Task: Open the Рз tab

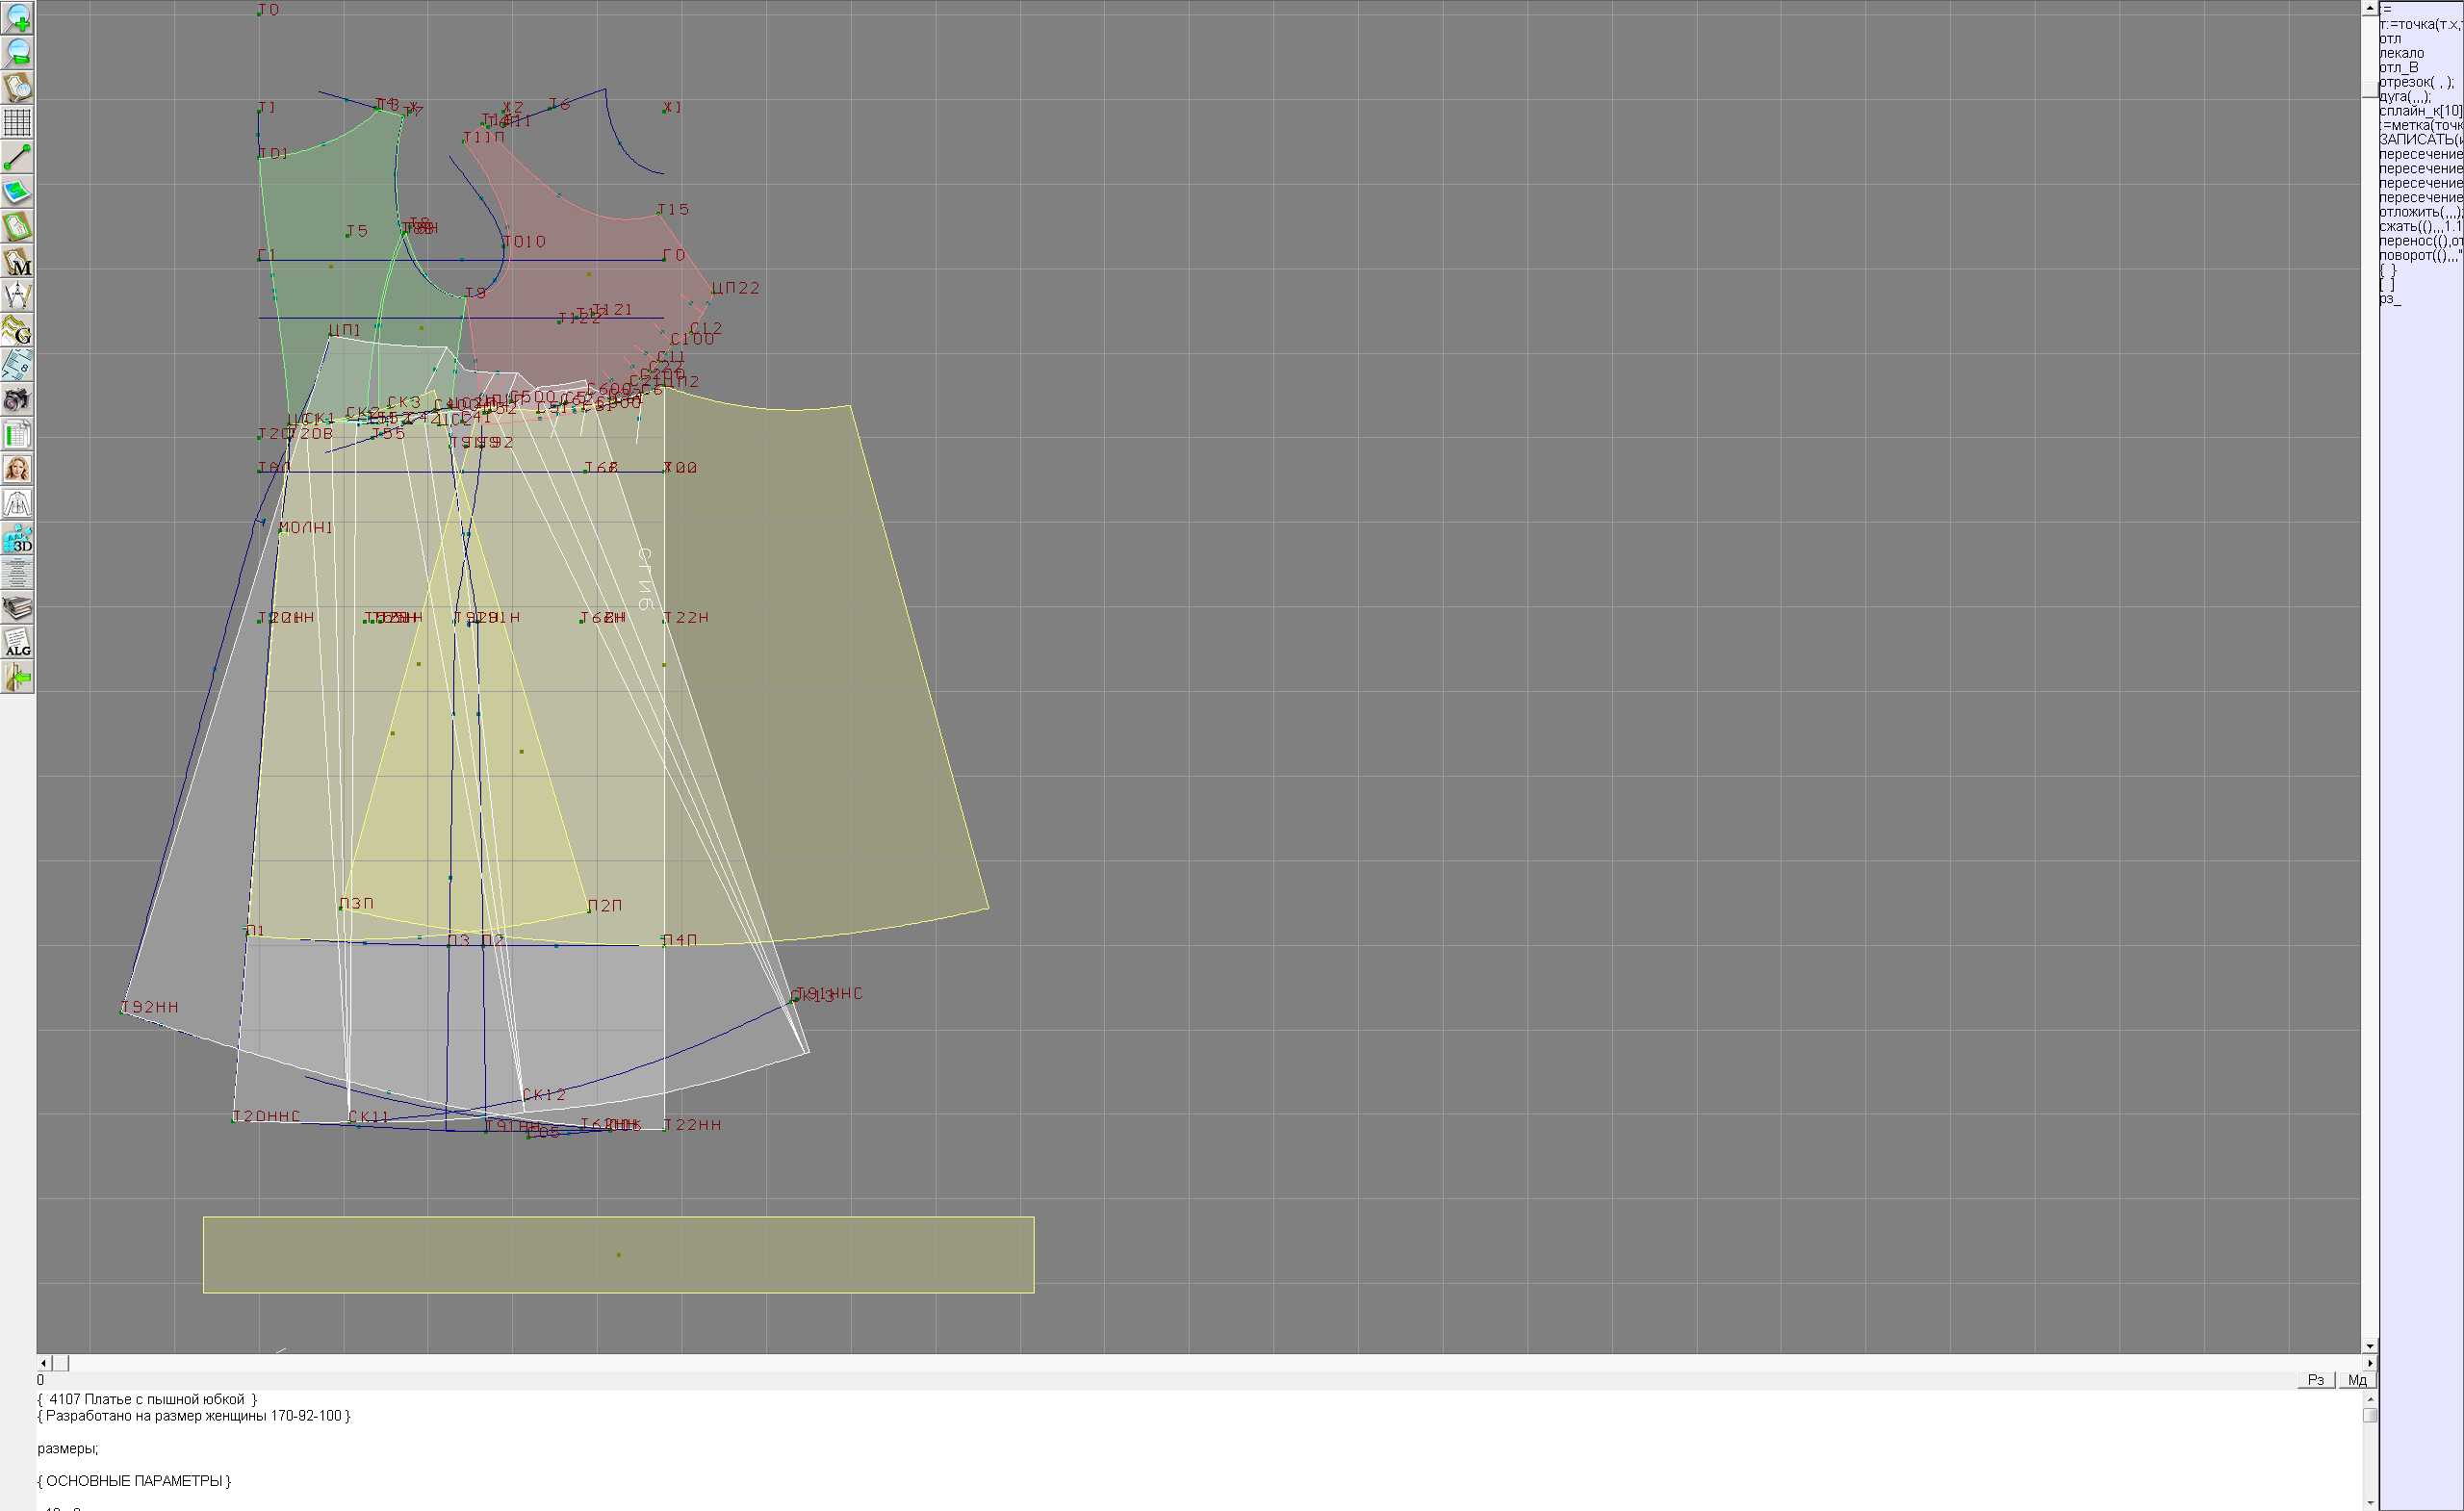Action: [2315, 1380]
